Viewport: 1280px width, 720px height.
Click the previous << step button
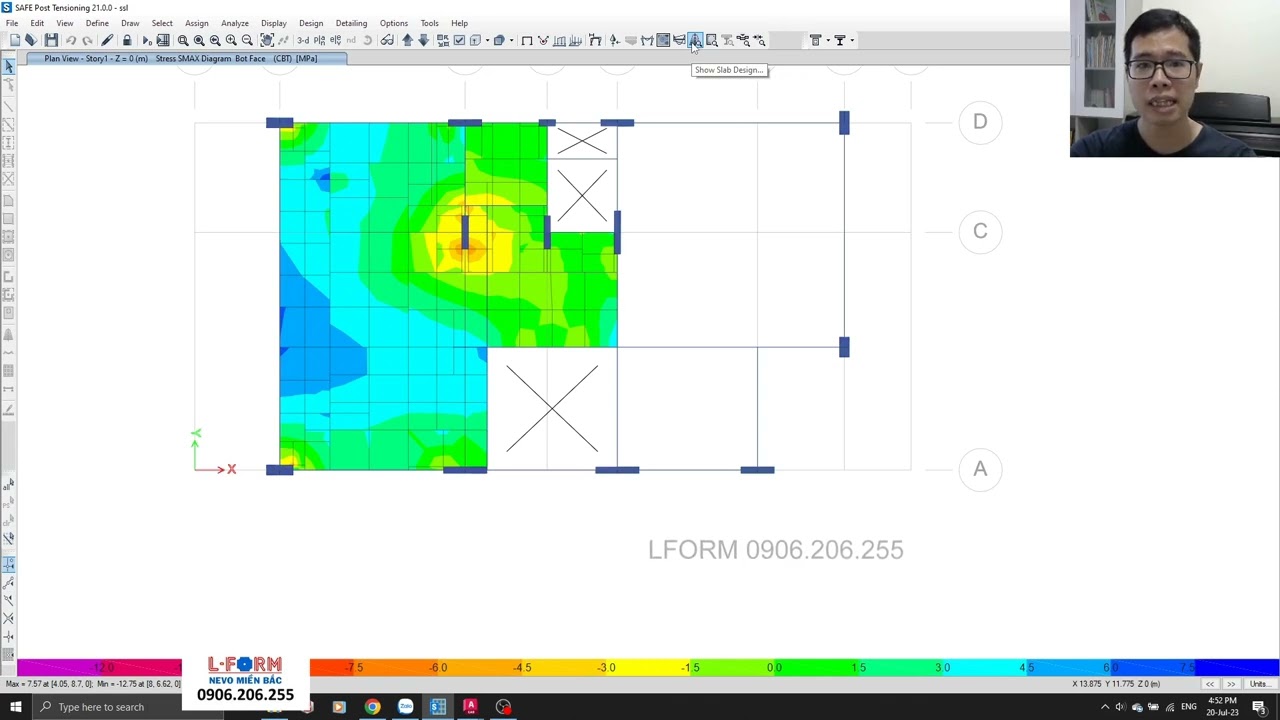pyautogui.click(x=1210, y=684)
